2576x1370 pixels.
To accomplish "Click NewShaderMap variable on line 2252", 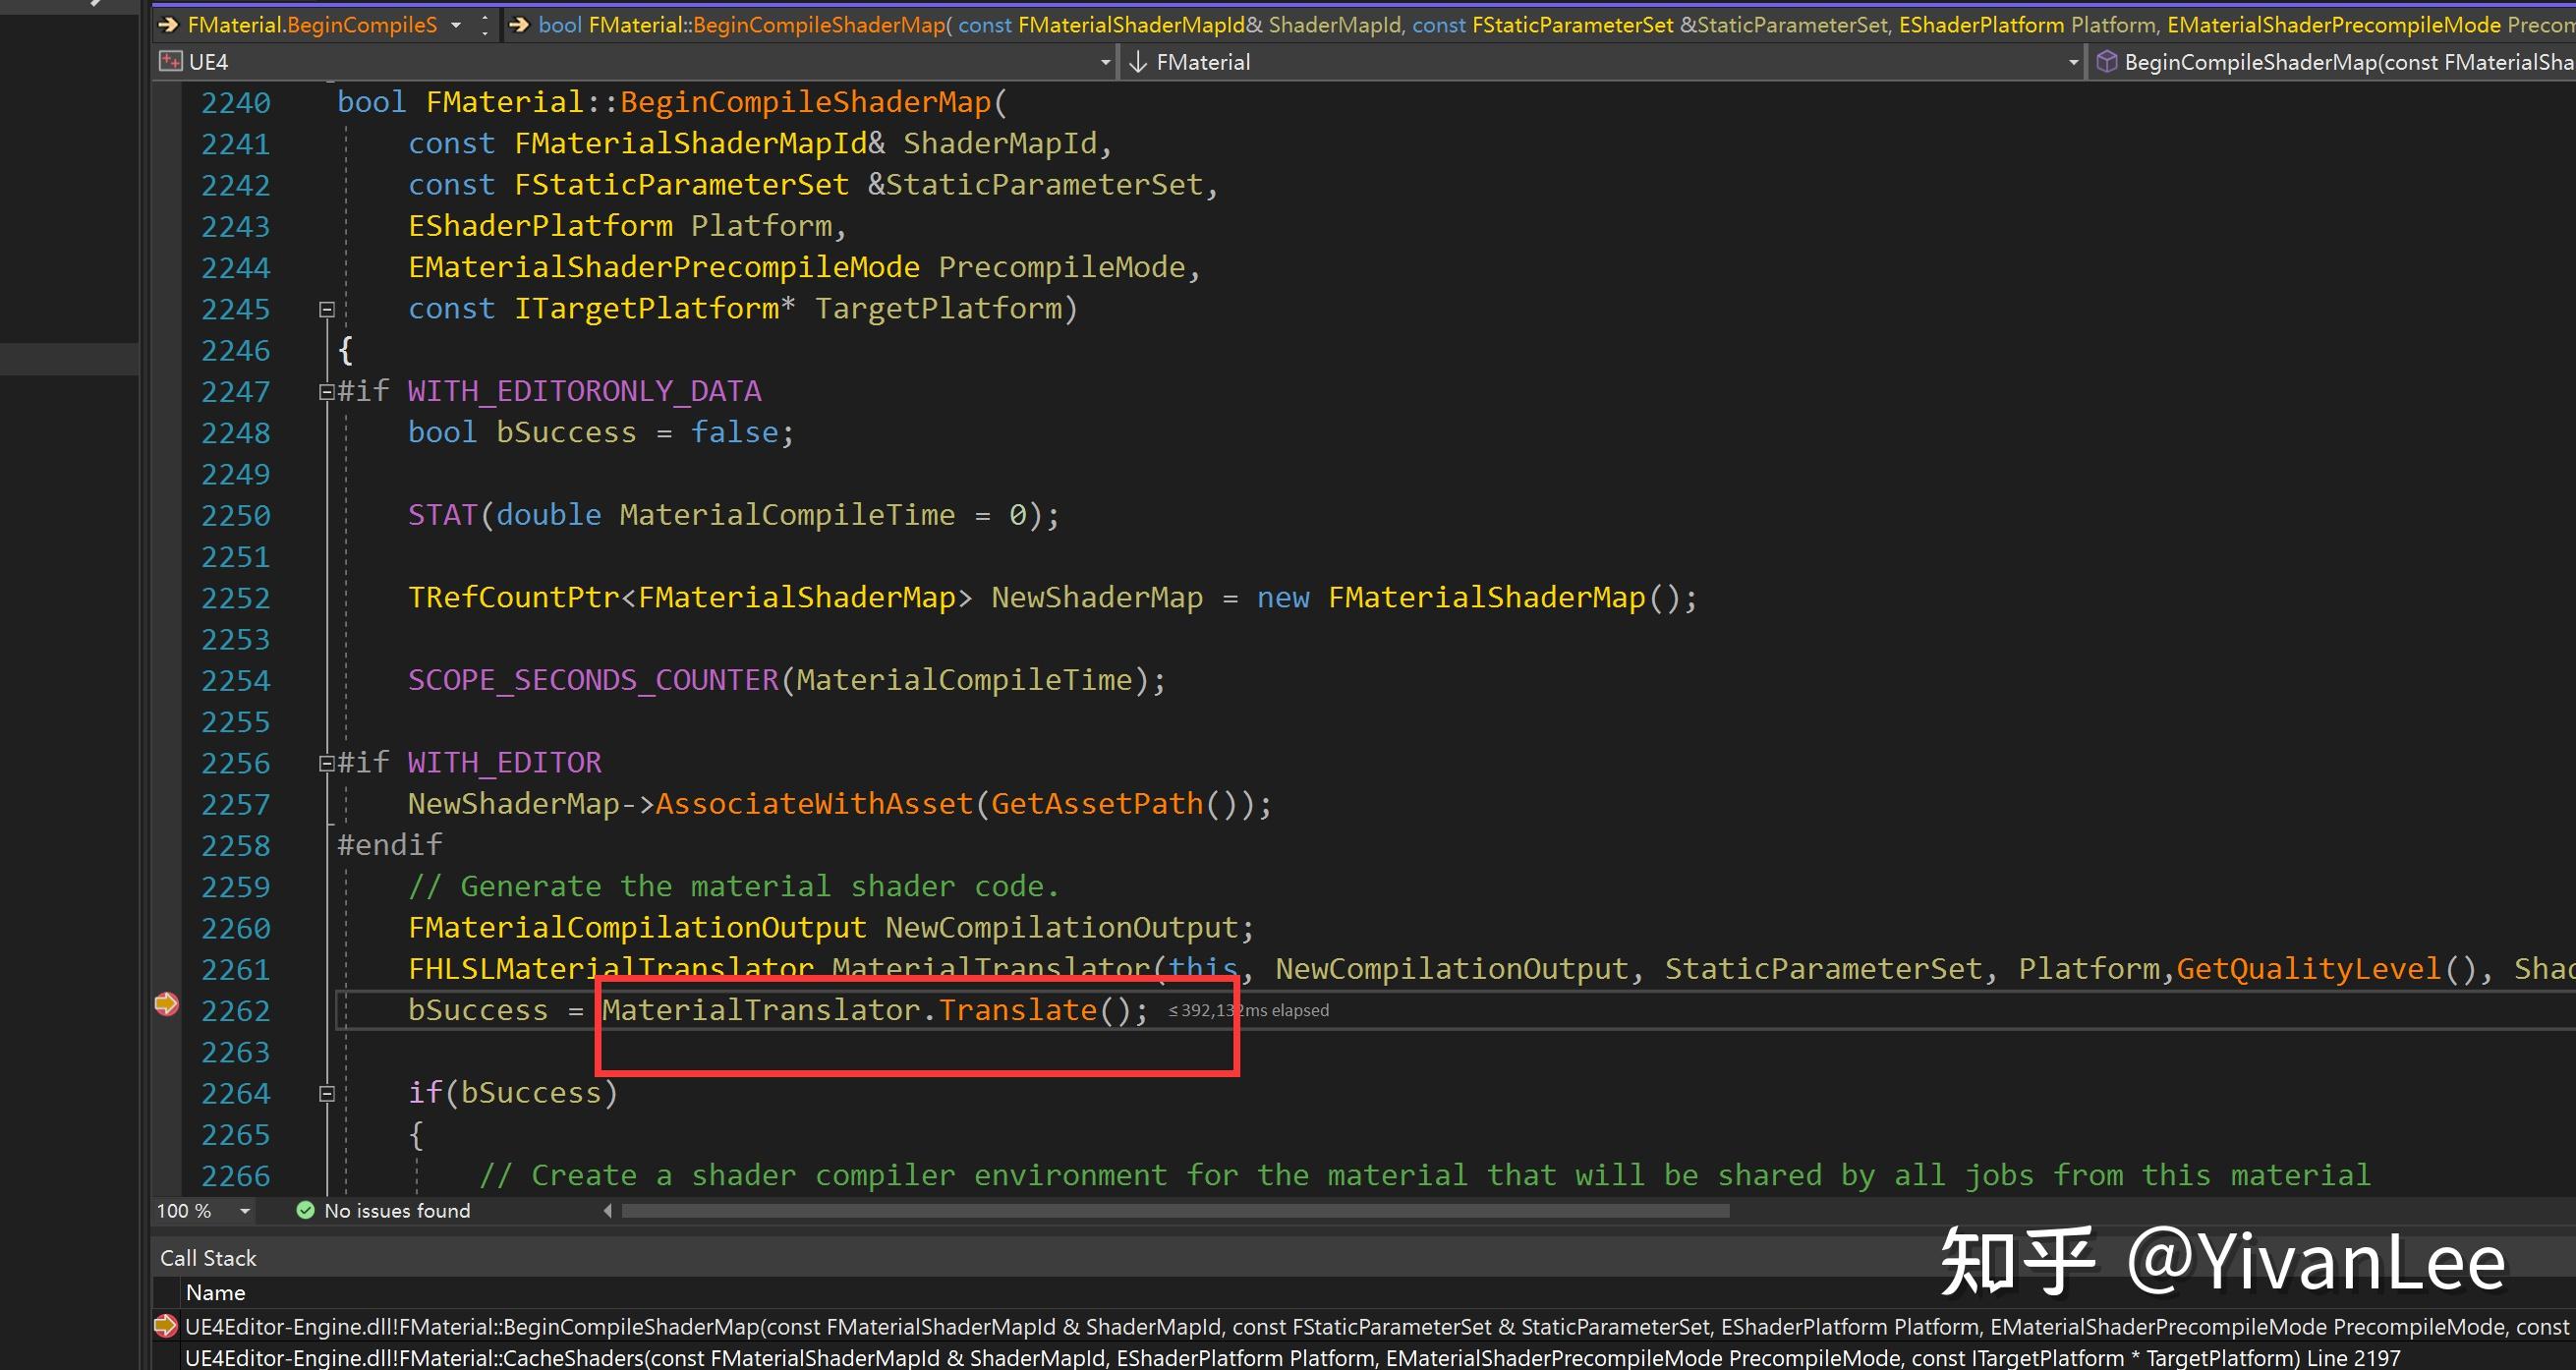I will pos(1097,597).
